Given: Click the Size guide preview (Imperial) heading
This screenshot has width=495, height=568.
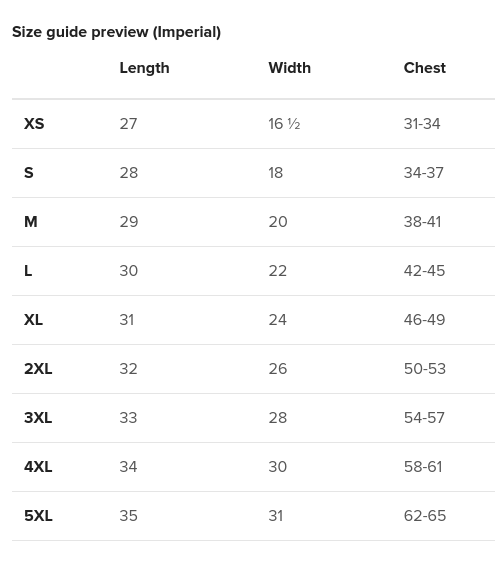Looking at the screenshot, I should click(x=116, y=32).
